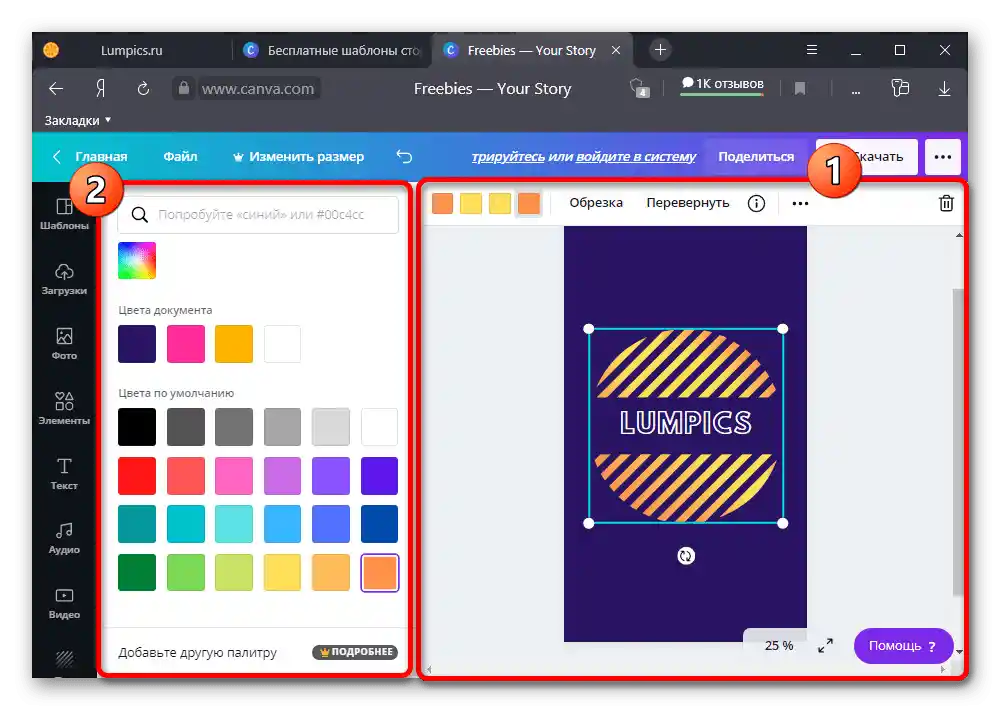Delete the selected element with the trash icon
Screen dimensions: 1000x710
point(946,203)
